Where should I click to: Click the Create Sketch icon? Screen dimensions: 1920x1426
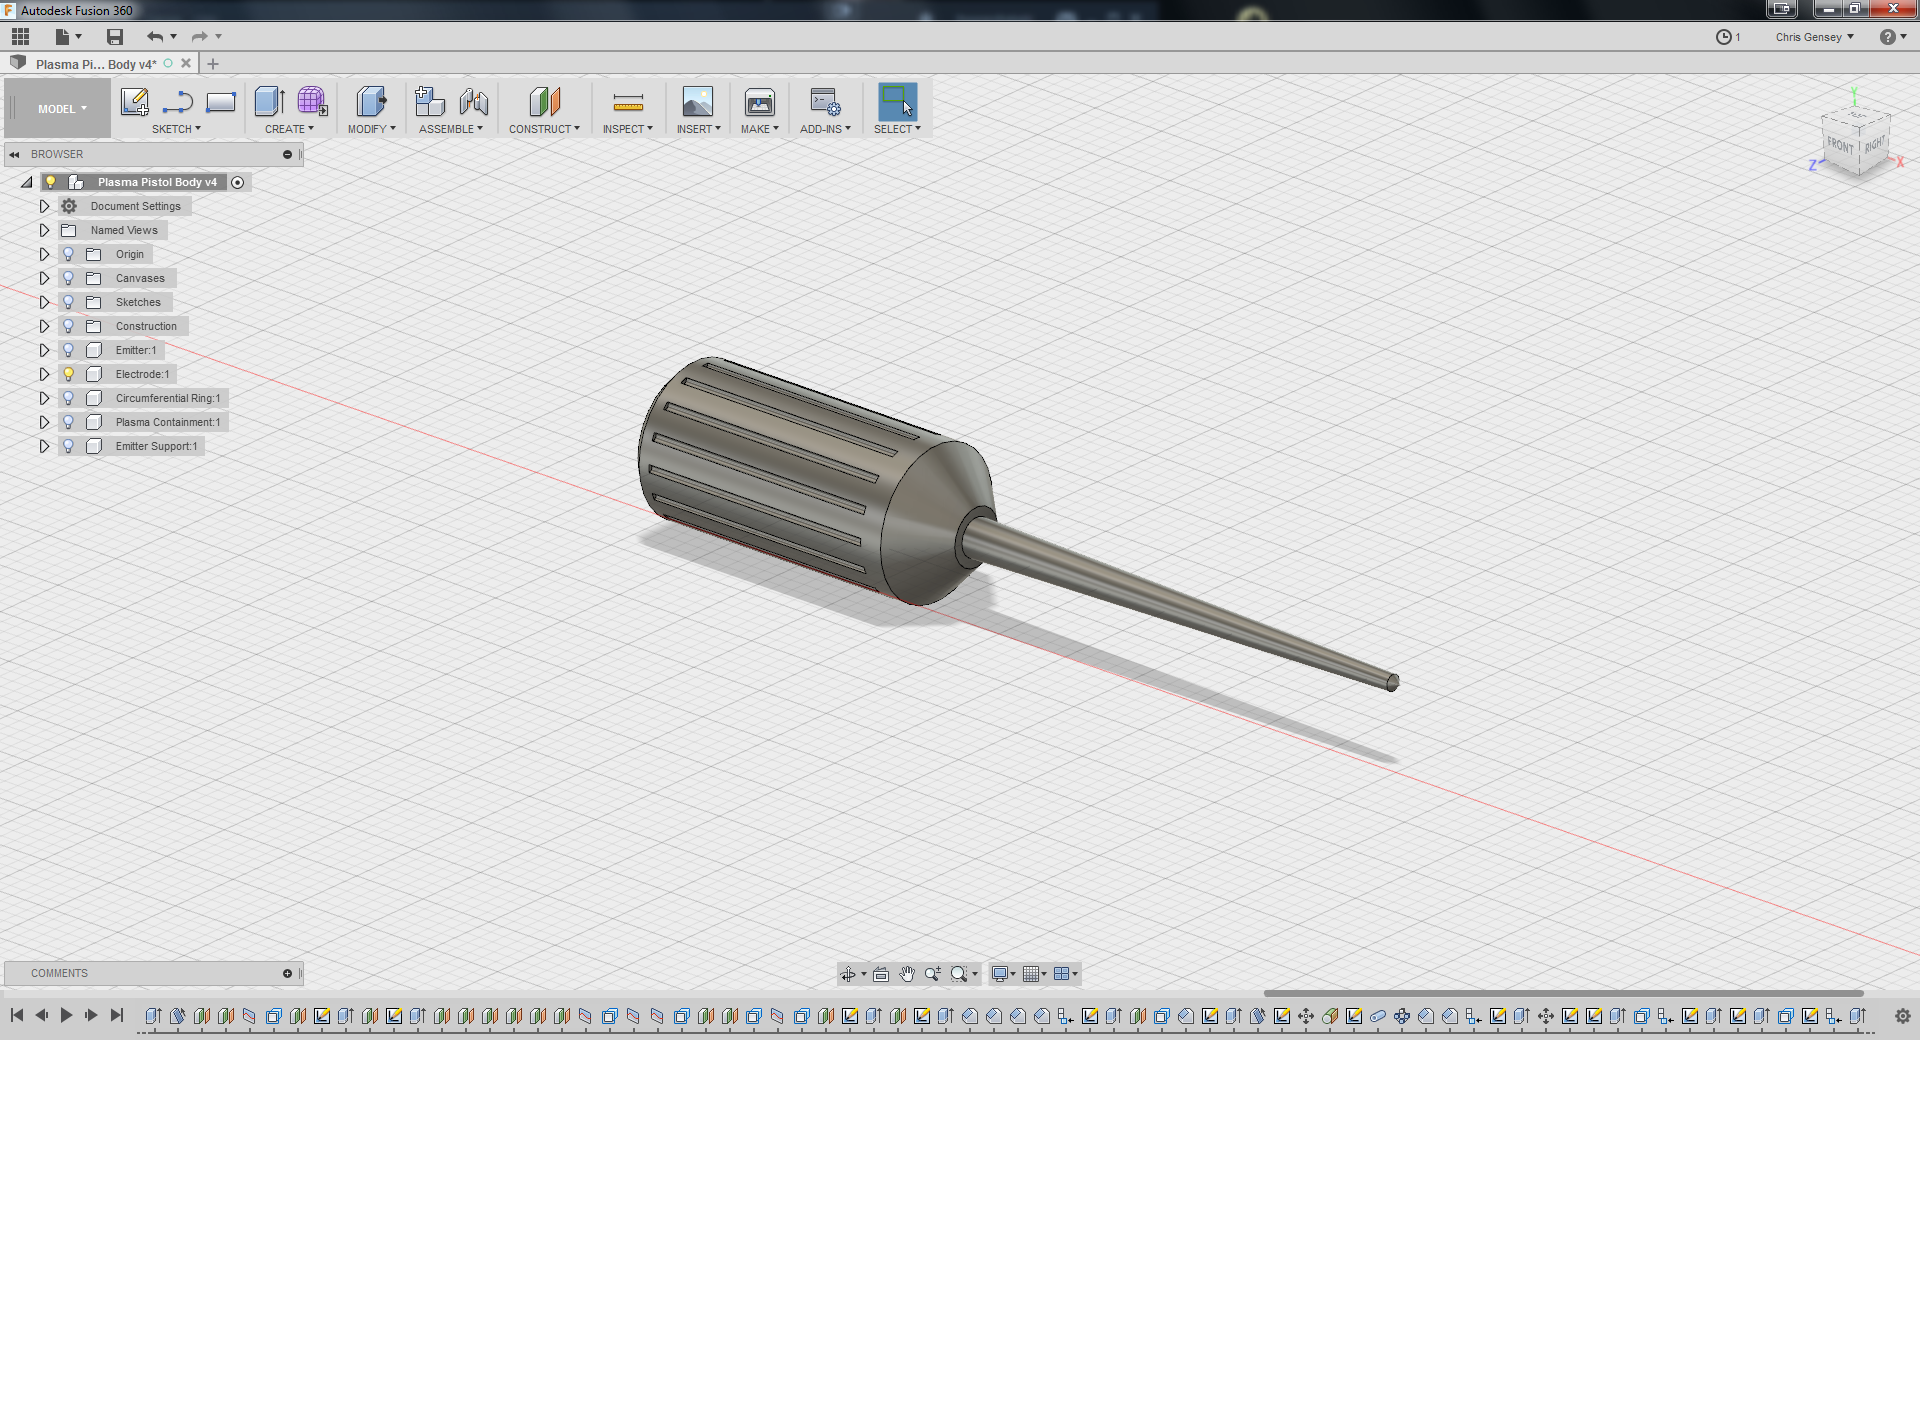coord(134,102)
